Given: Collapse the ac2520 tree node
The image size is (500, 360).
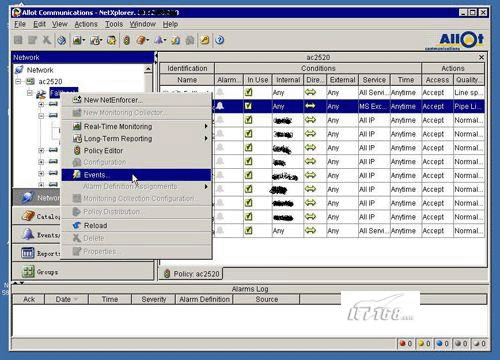Looking at the screenshot, I should 18,81.
